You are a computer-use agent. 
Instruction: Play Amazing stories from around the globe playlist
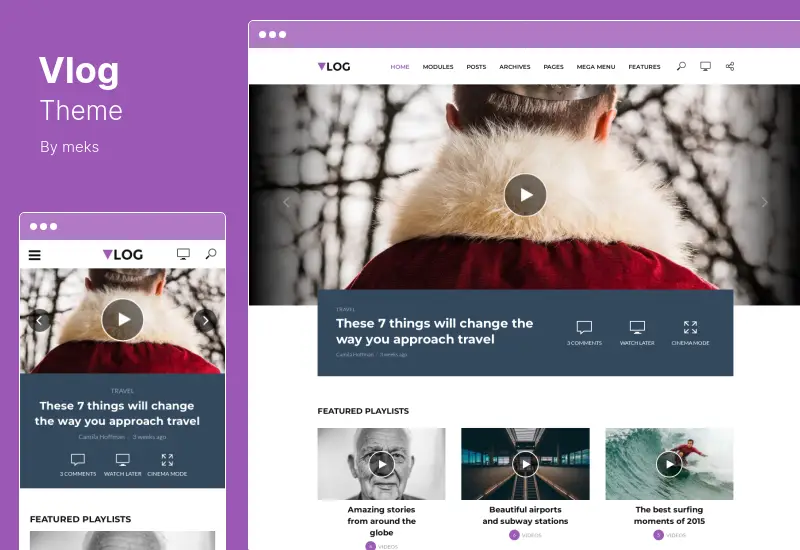coord(381,464)
